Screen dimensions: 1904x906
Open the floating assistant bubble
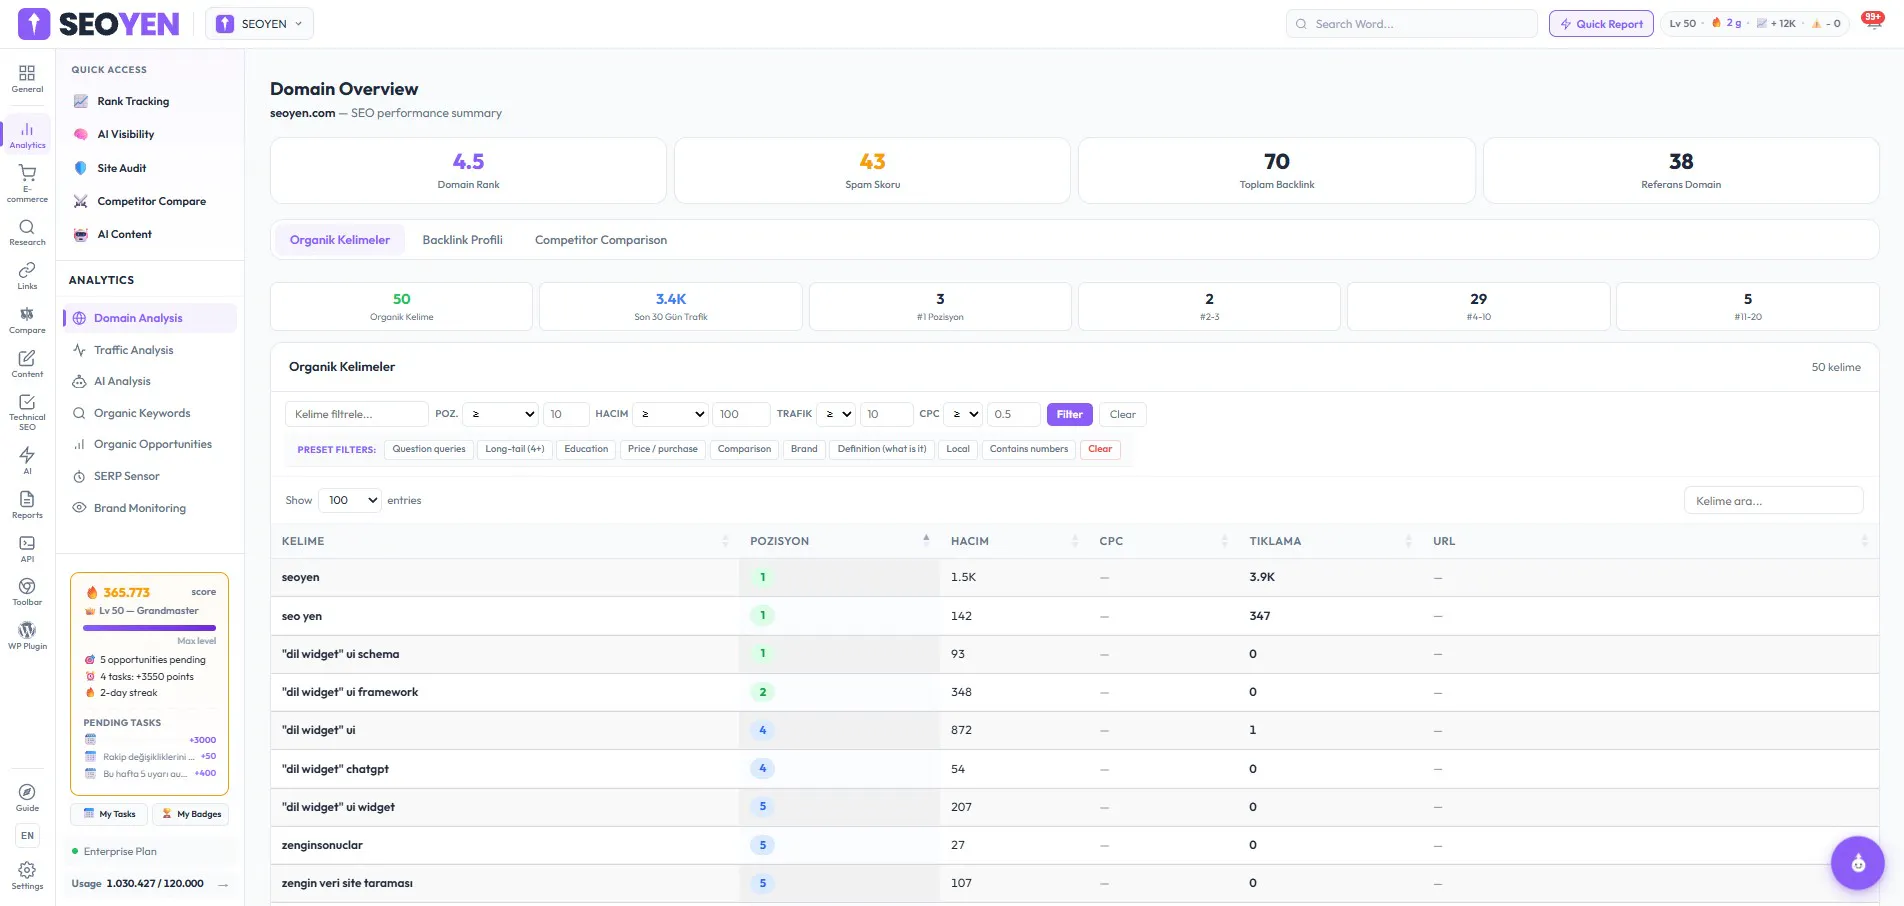tap(1858, 863)
